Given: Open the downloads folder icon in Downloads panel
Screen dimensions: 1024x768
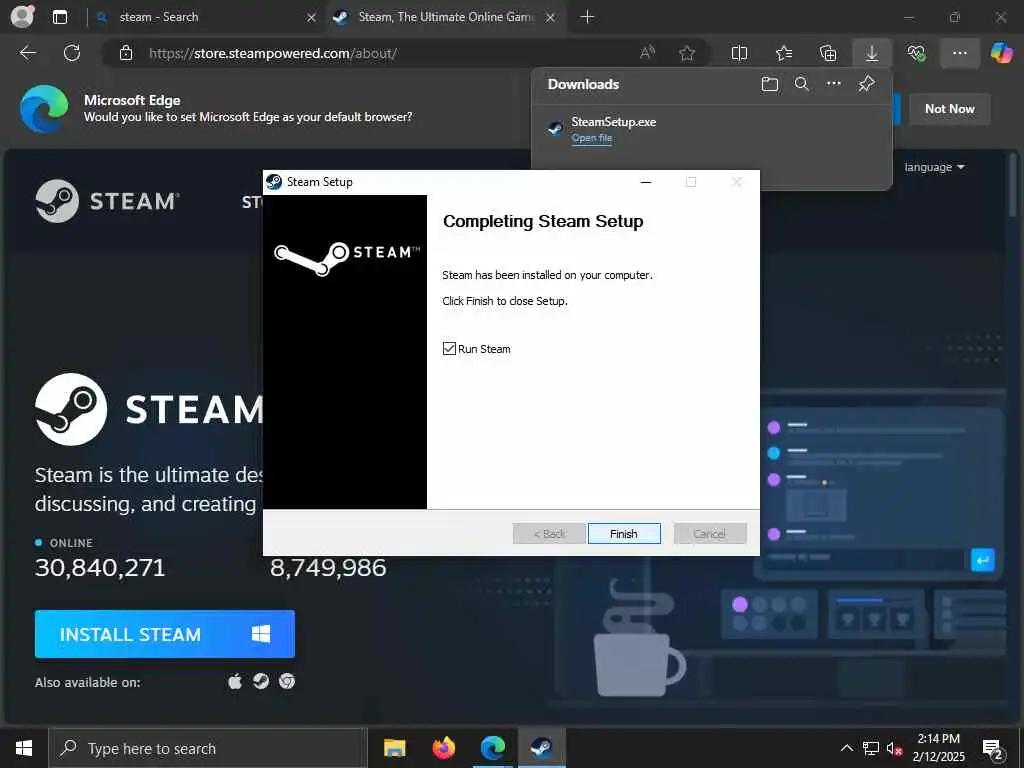Looking at the screenshot, I should pyautogui.click(x=770, y=84).
